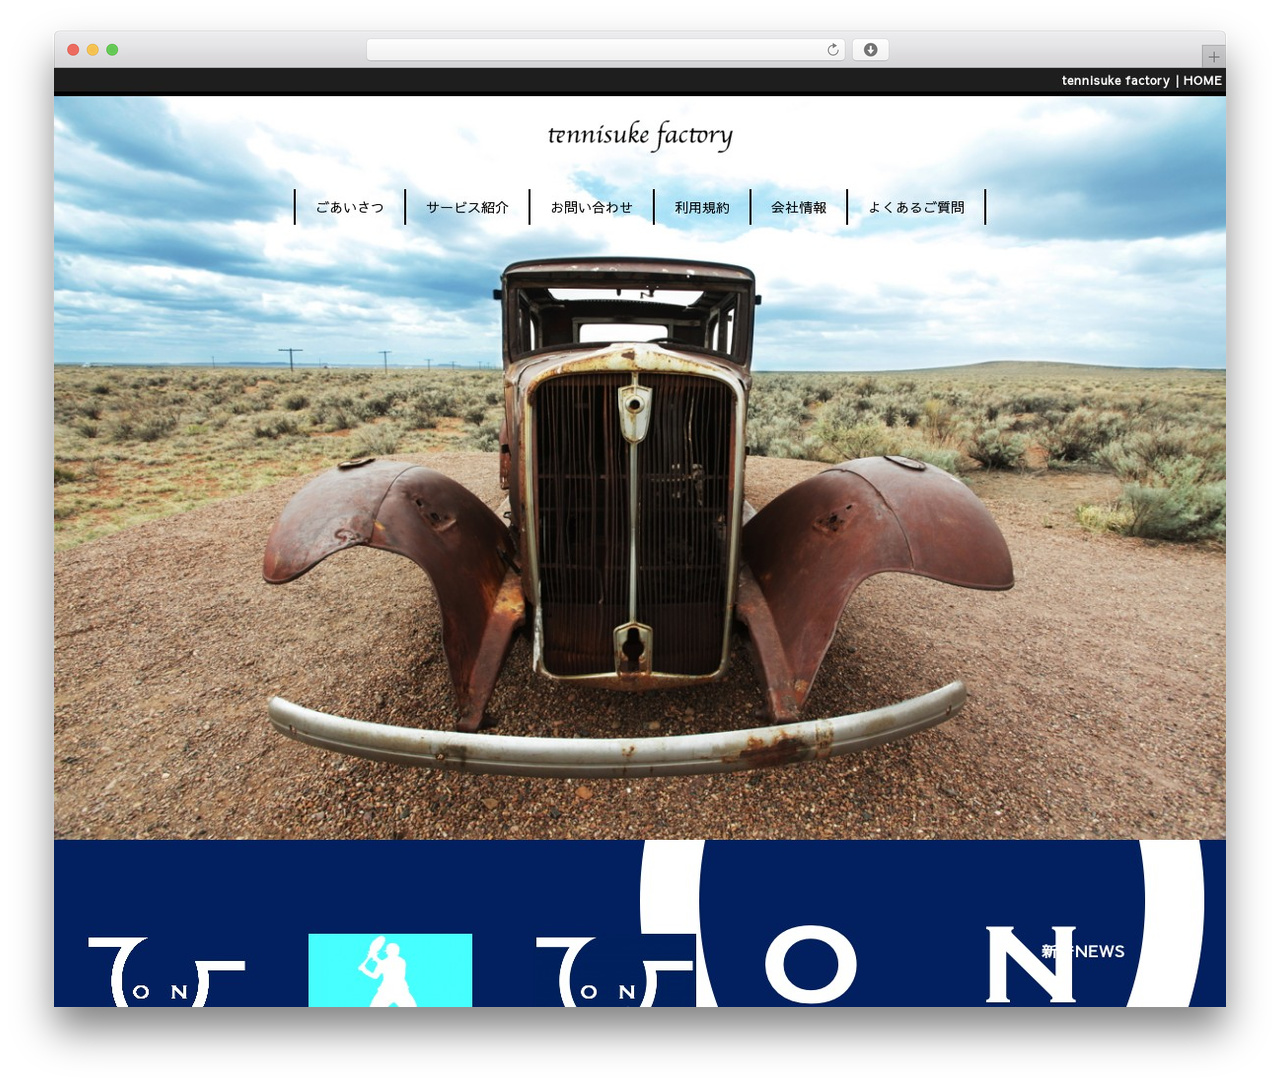Click the browser reload icon
The image size is (1280, 1084).
click(x=832, y=50)
